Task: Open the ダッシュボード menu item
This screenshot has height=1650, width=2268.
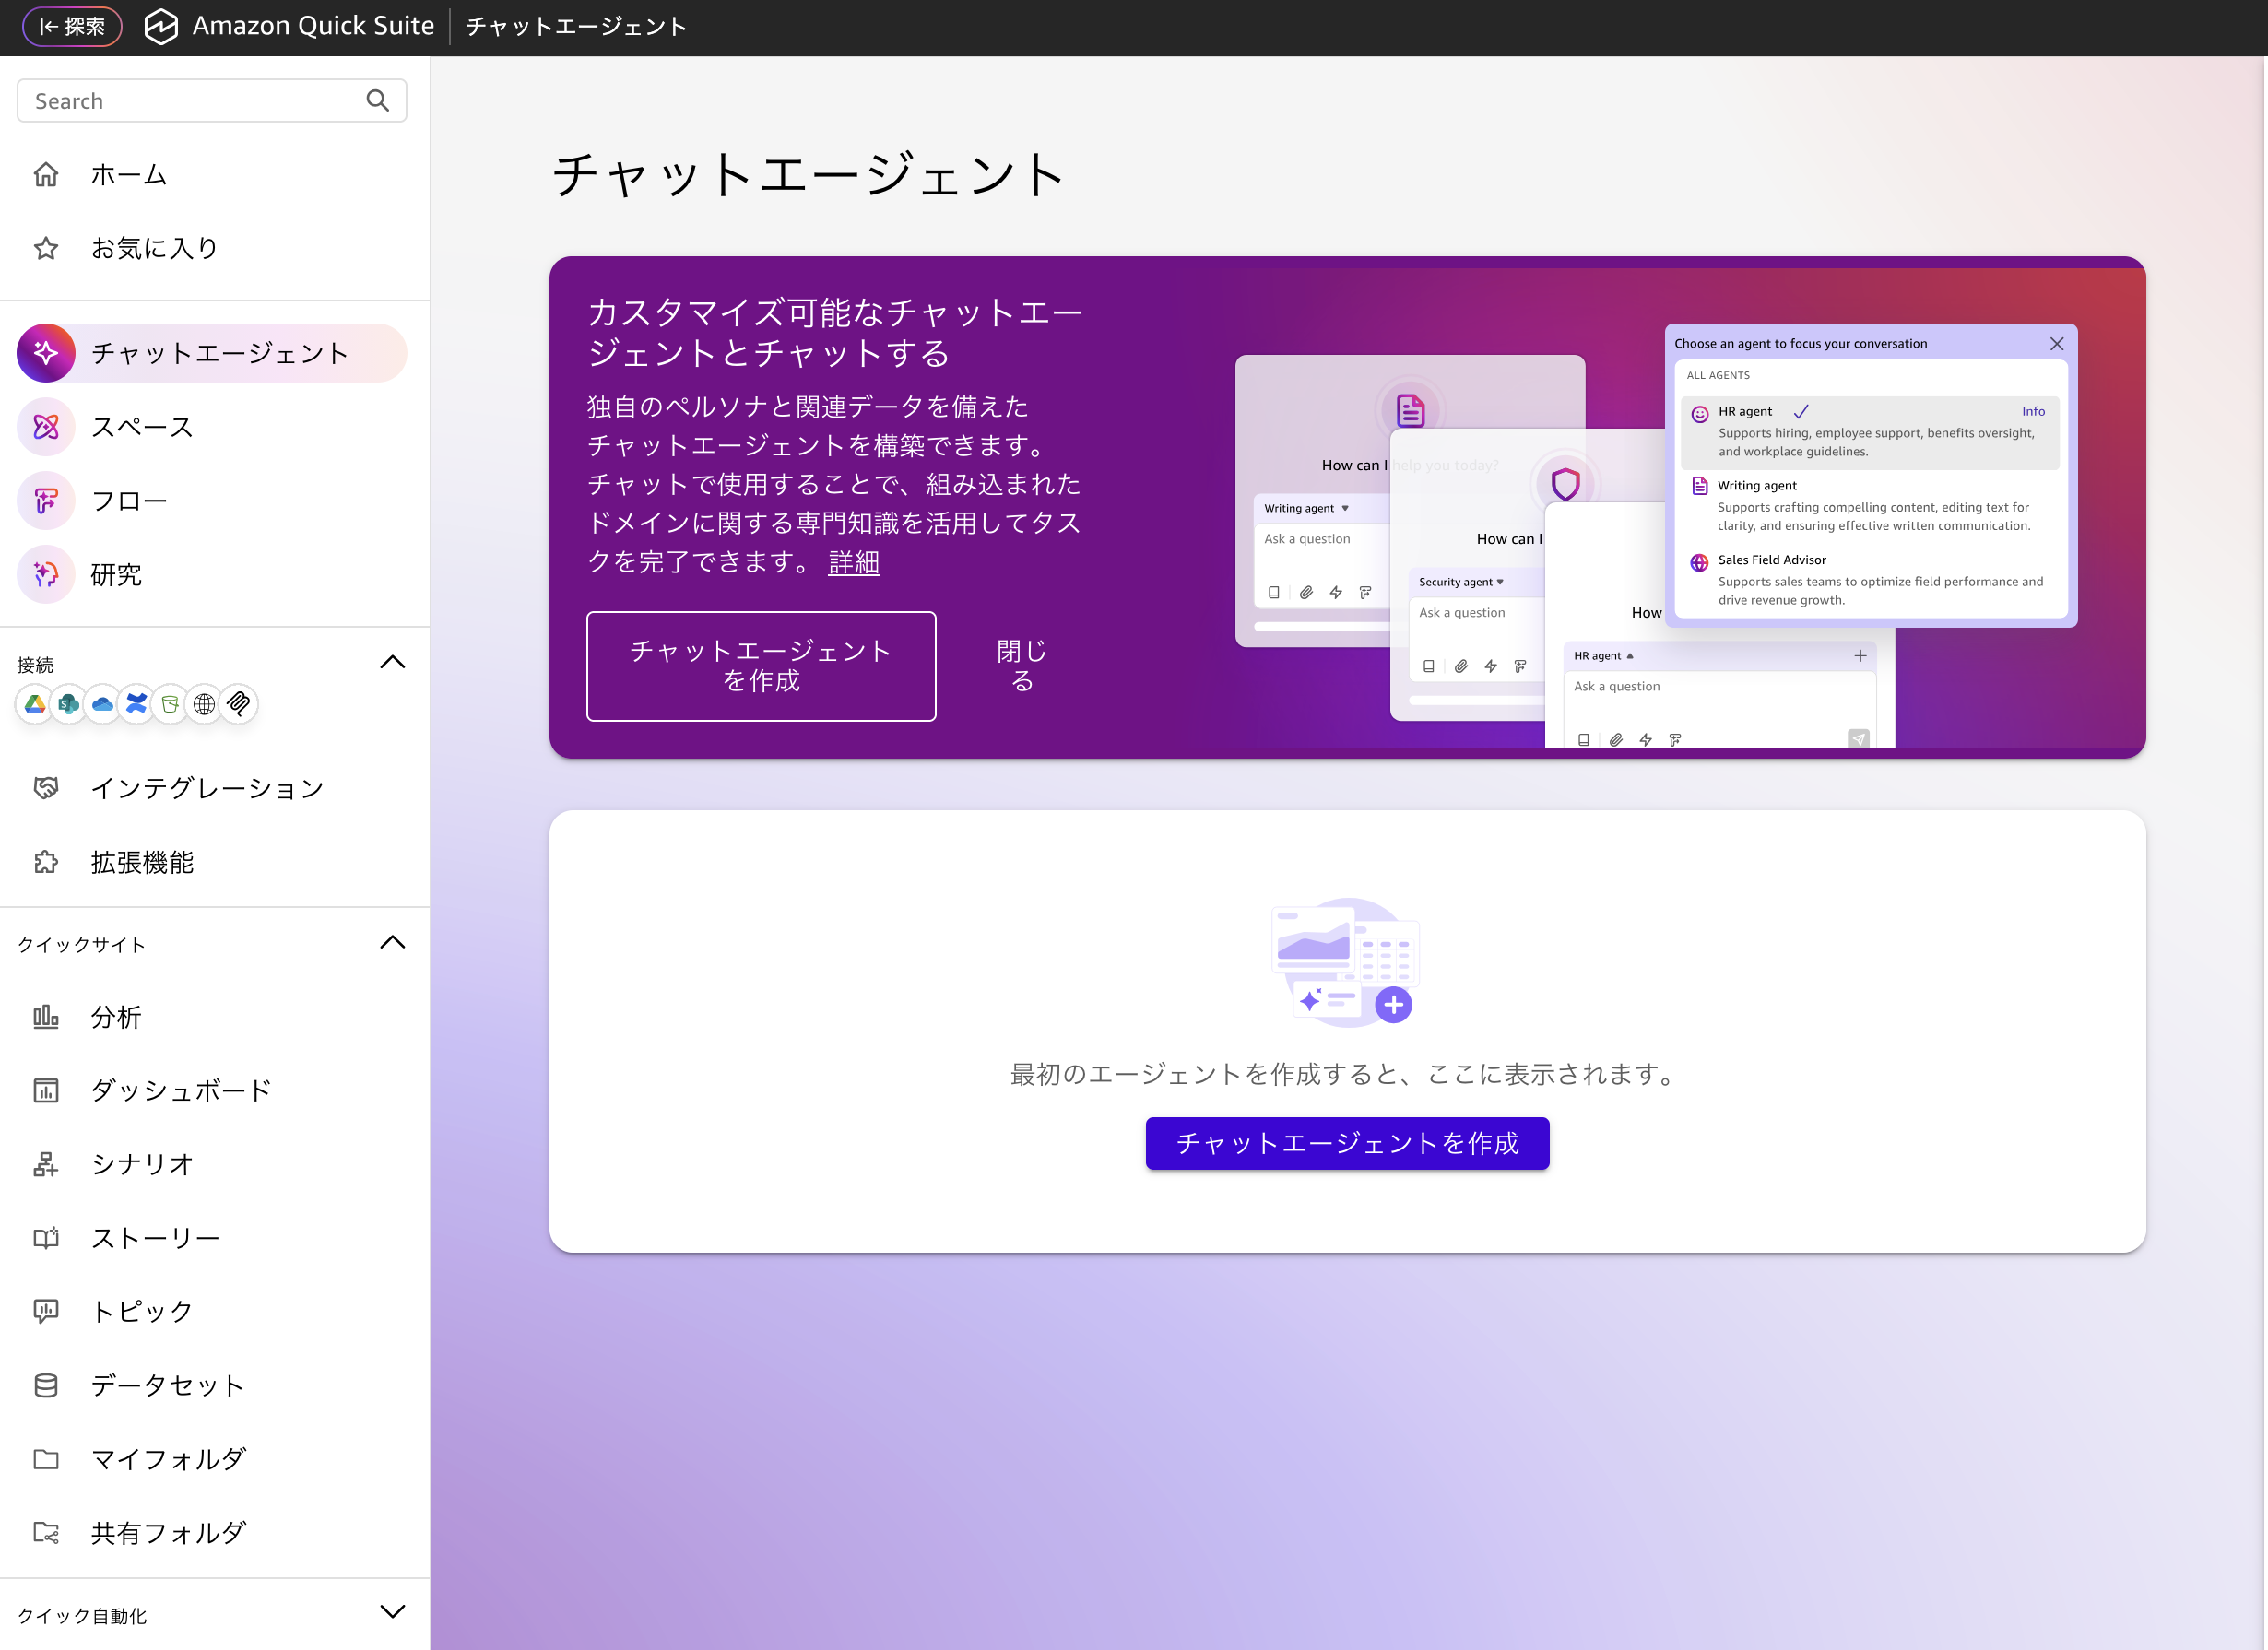Action: pos(180,1090)
